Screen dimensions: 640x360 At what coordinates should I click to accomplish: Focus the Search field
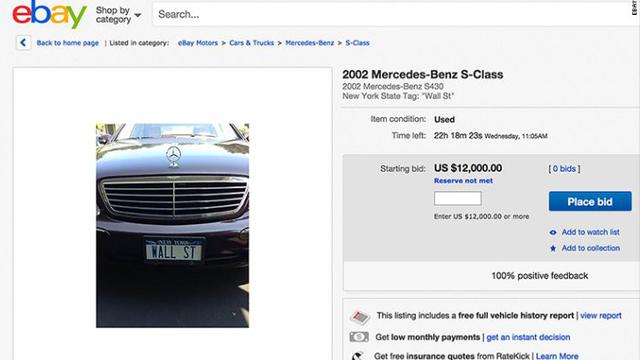point(394,14)
